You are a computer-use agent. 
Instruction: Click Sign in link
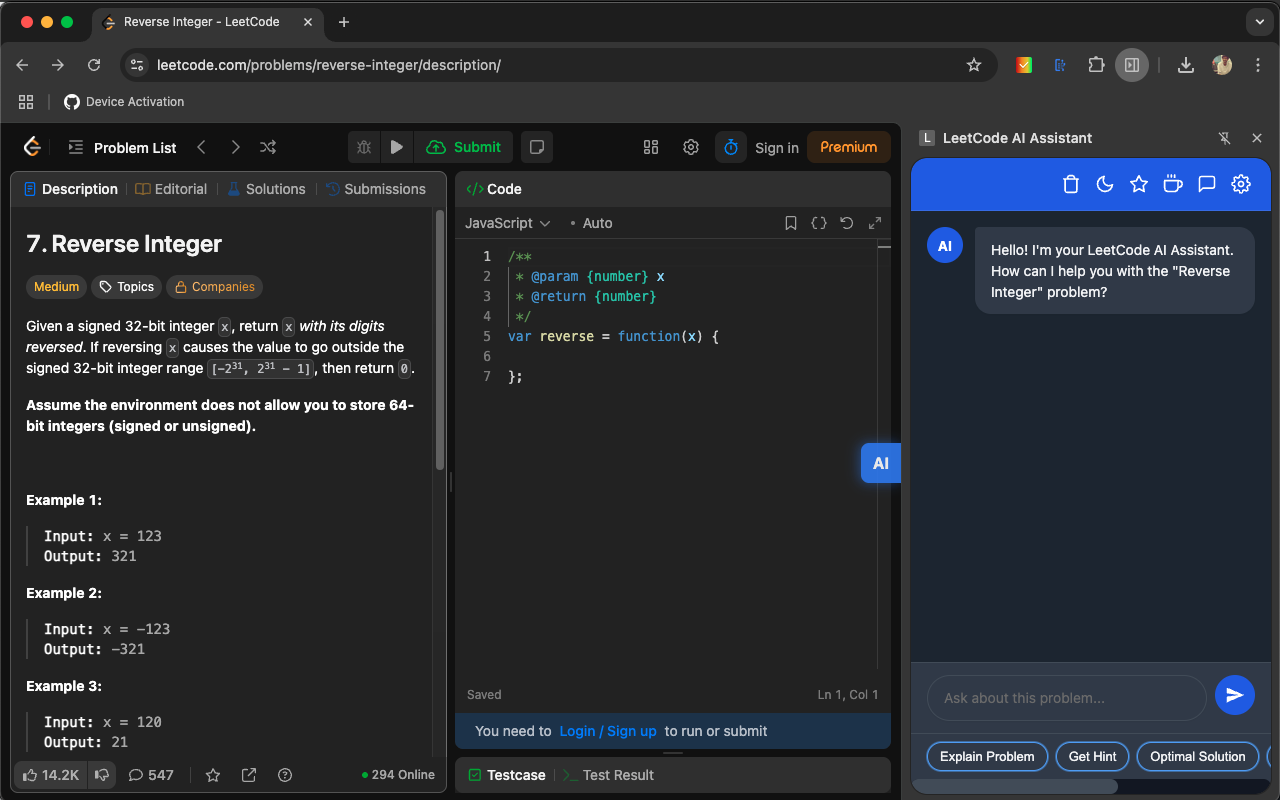tap(777, 147)
